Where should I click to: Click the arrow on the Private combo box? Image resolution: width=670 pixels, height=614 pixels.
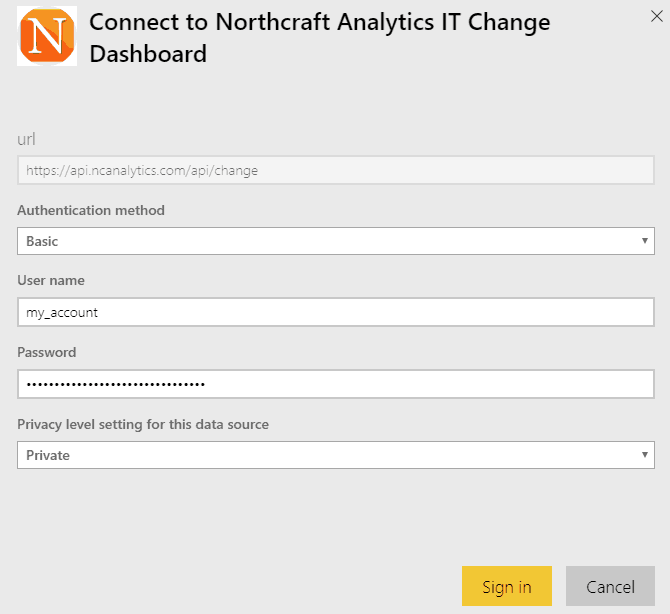click(x=645, y=455)
